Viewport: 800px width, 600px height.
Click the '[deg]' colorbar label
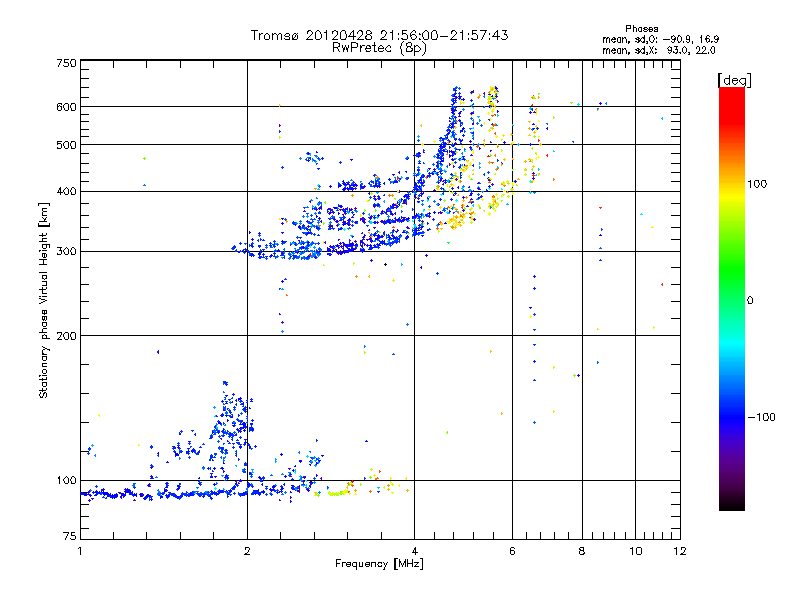click(x=734, y=80)
